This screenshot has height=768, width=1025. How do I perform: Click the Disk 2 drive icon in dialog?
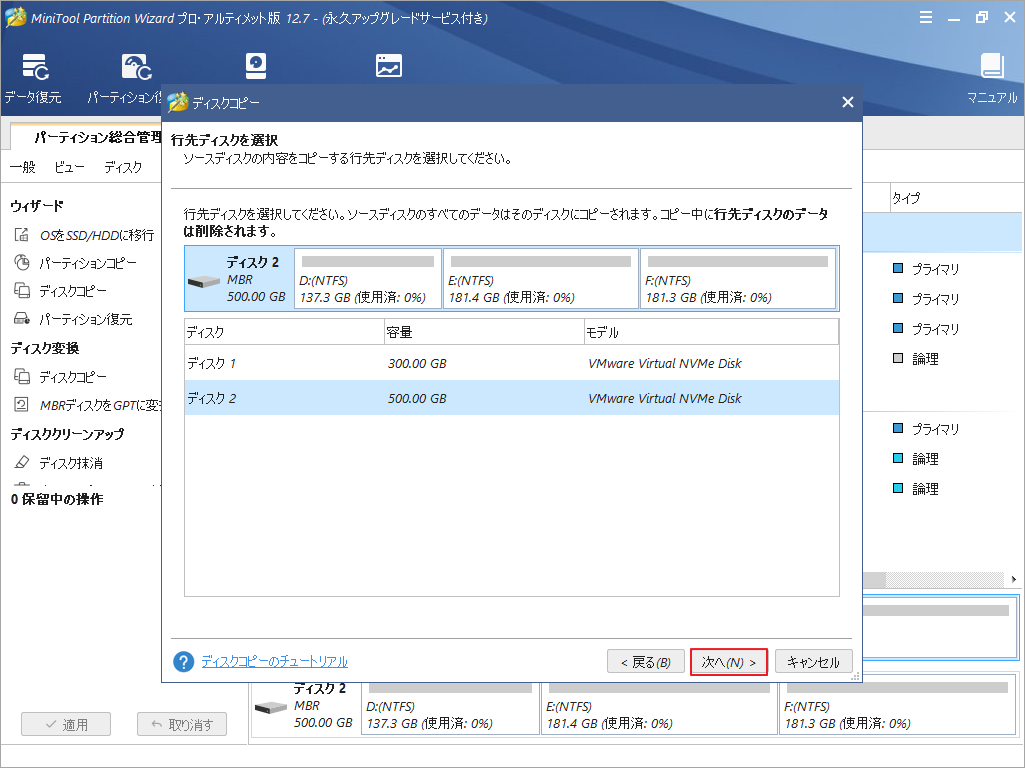(x=204, y=282)
